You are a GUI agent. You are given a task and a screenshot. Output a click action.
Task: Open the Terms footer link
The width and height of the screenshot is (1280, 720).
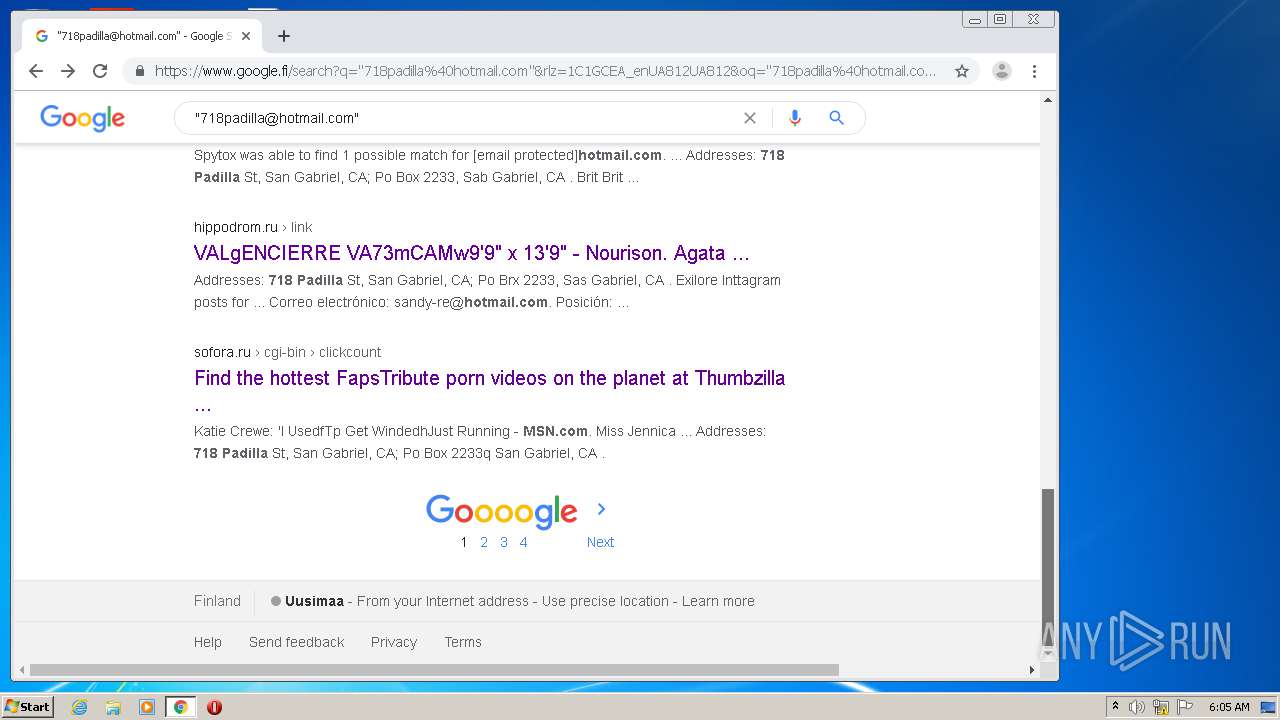coord(463,642)
